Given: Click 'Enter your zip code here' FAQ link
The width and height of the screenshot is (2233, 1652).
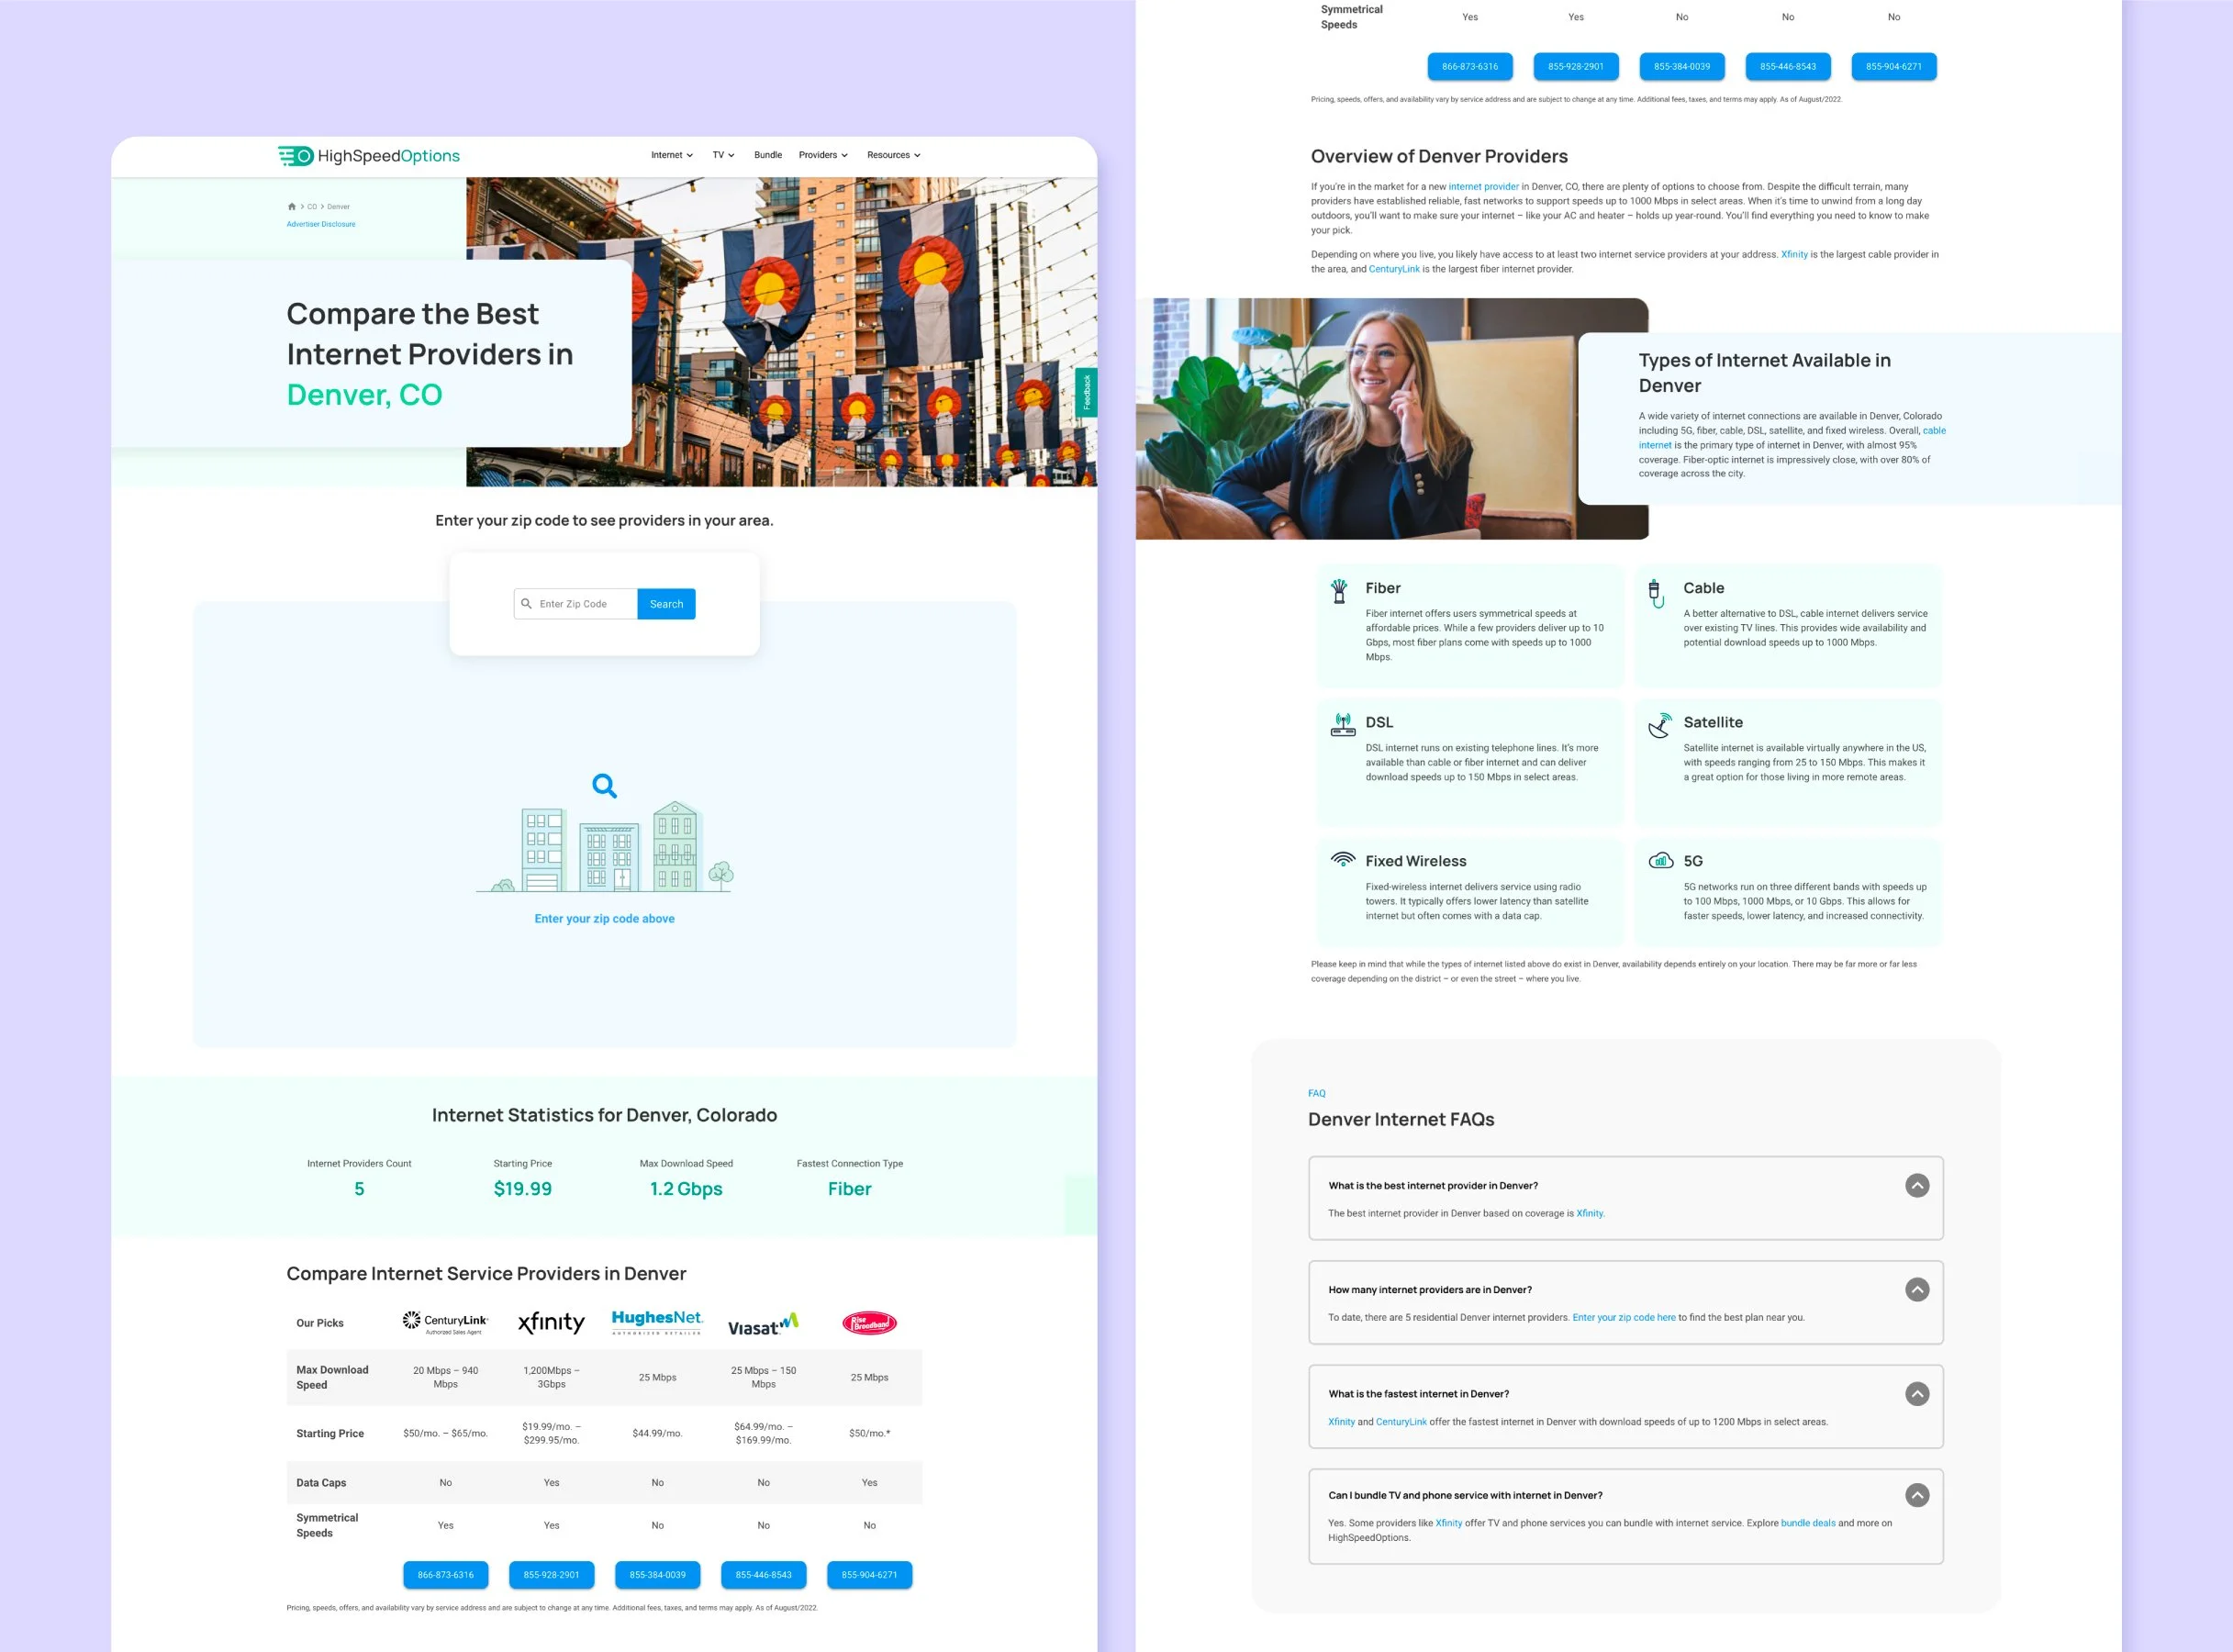Looking at the screenshot, I should coord(1624,1318).
